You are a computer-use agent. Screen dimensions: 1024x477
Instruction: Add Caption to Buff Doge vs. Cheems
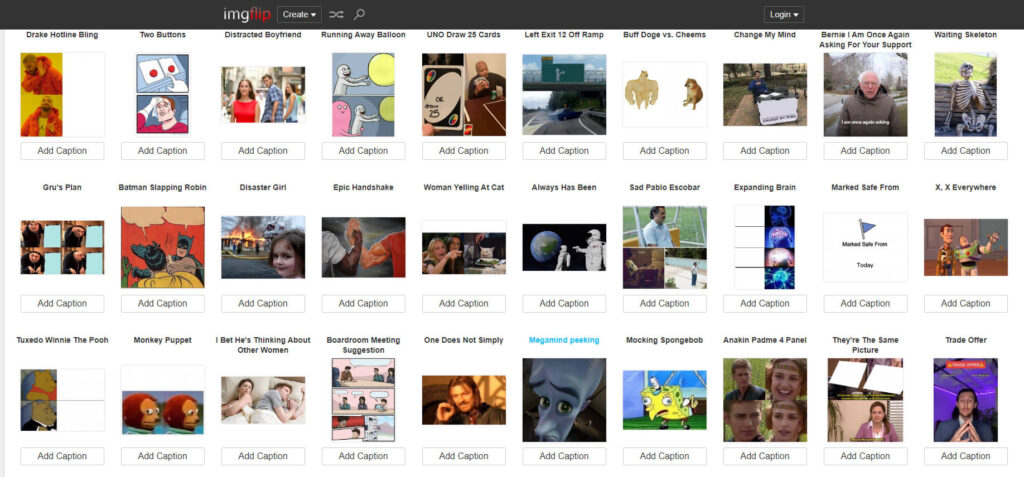665,151
